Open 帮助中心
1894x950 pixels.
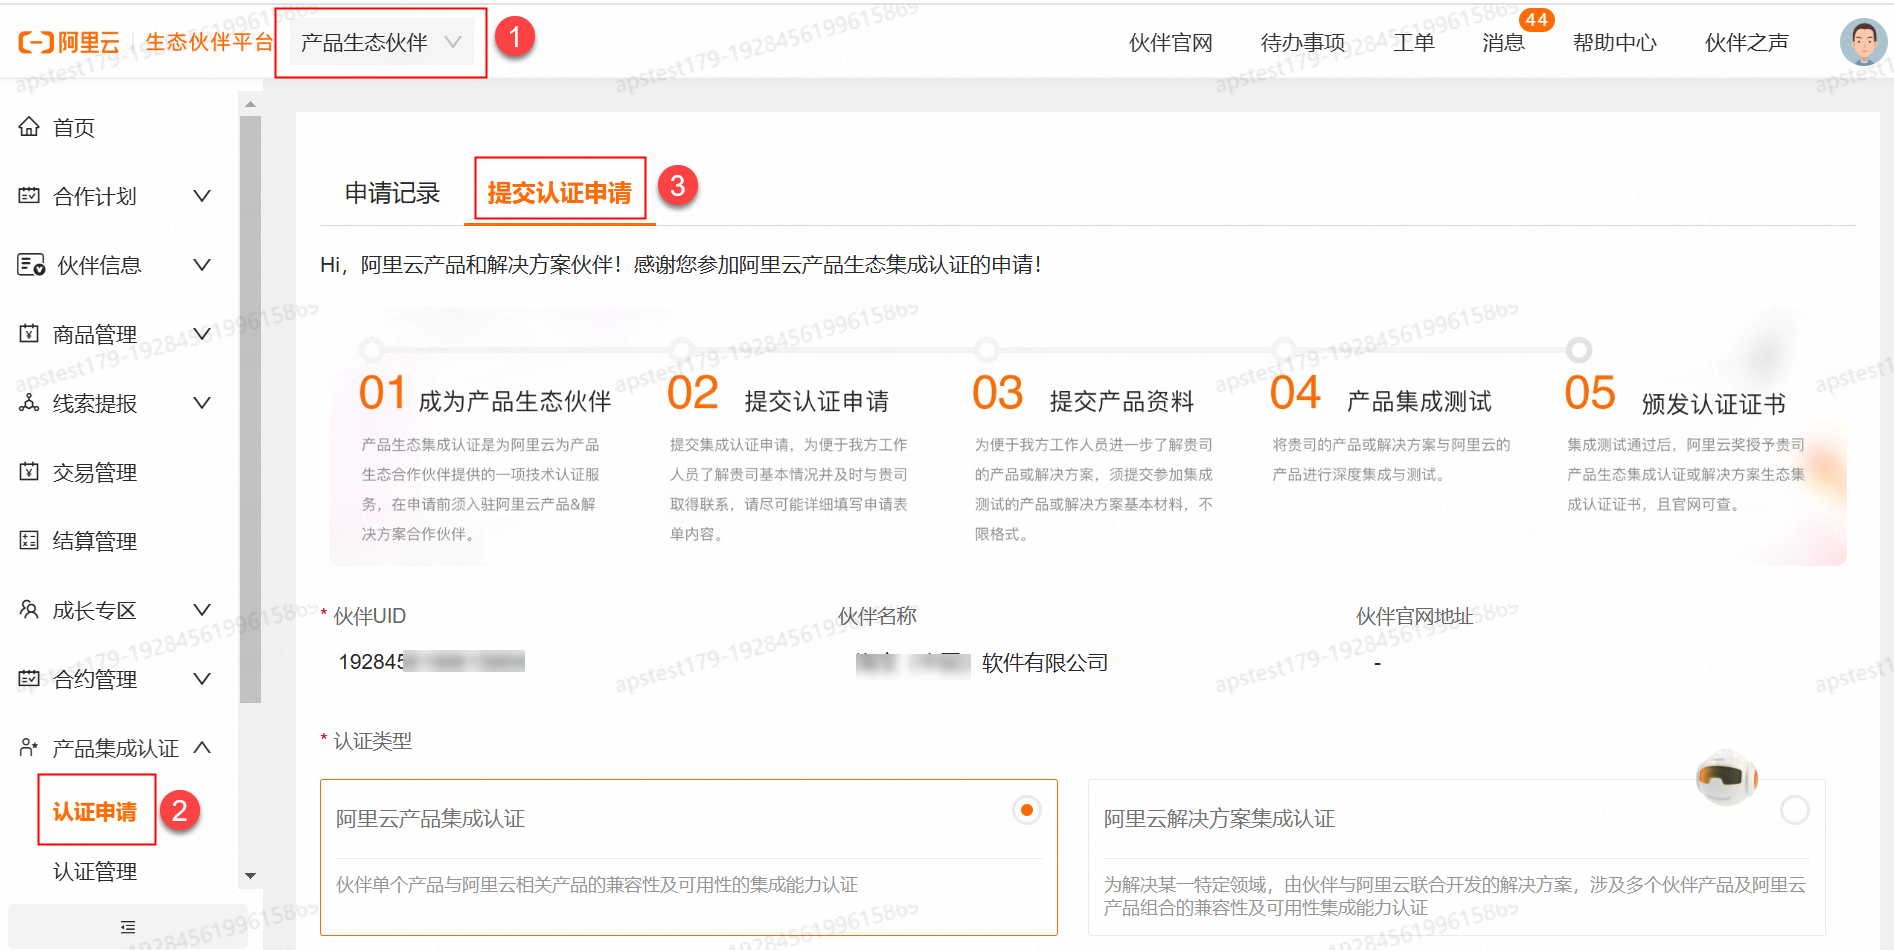click(1614, 43)
